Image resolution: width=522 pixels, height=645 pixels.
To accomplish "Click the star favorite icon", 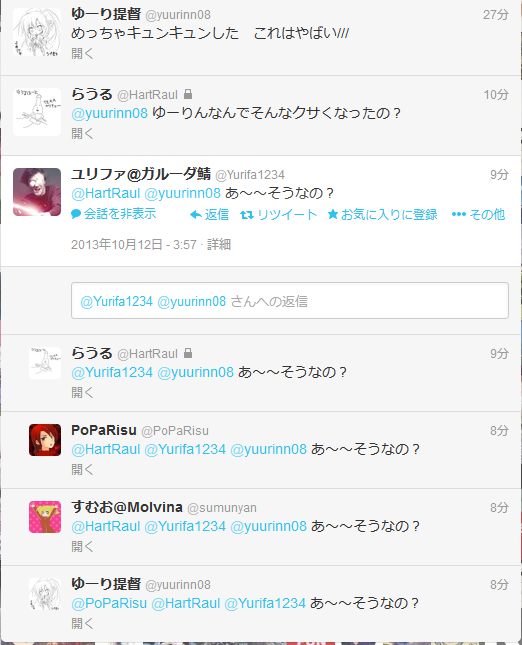I will point(333,214).
